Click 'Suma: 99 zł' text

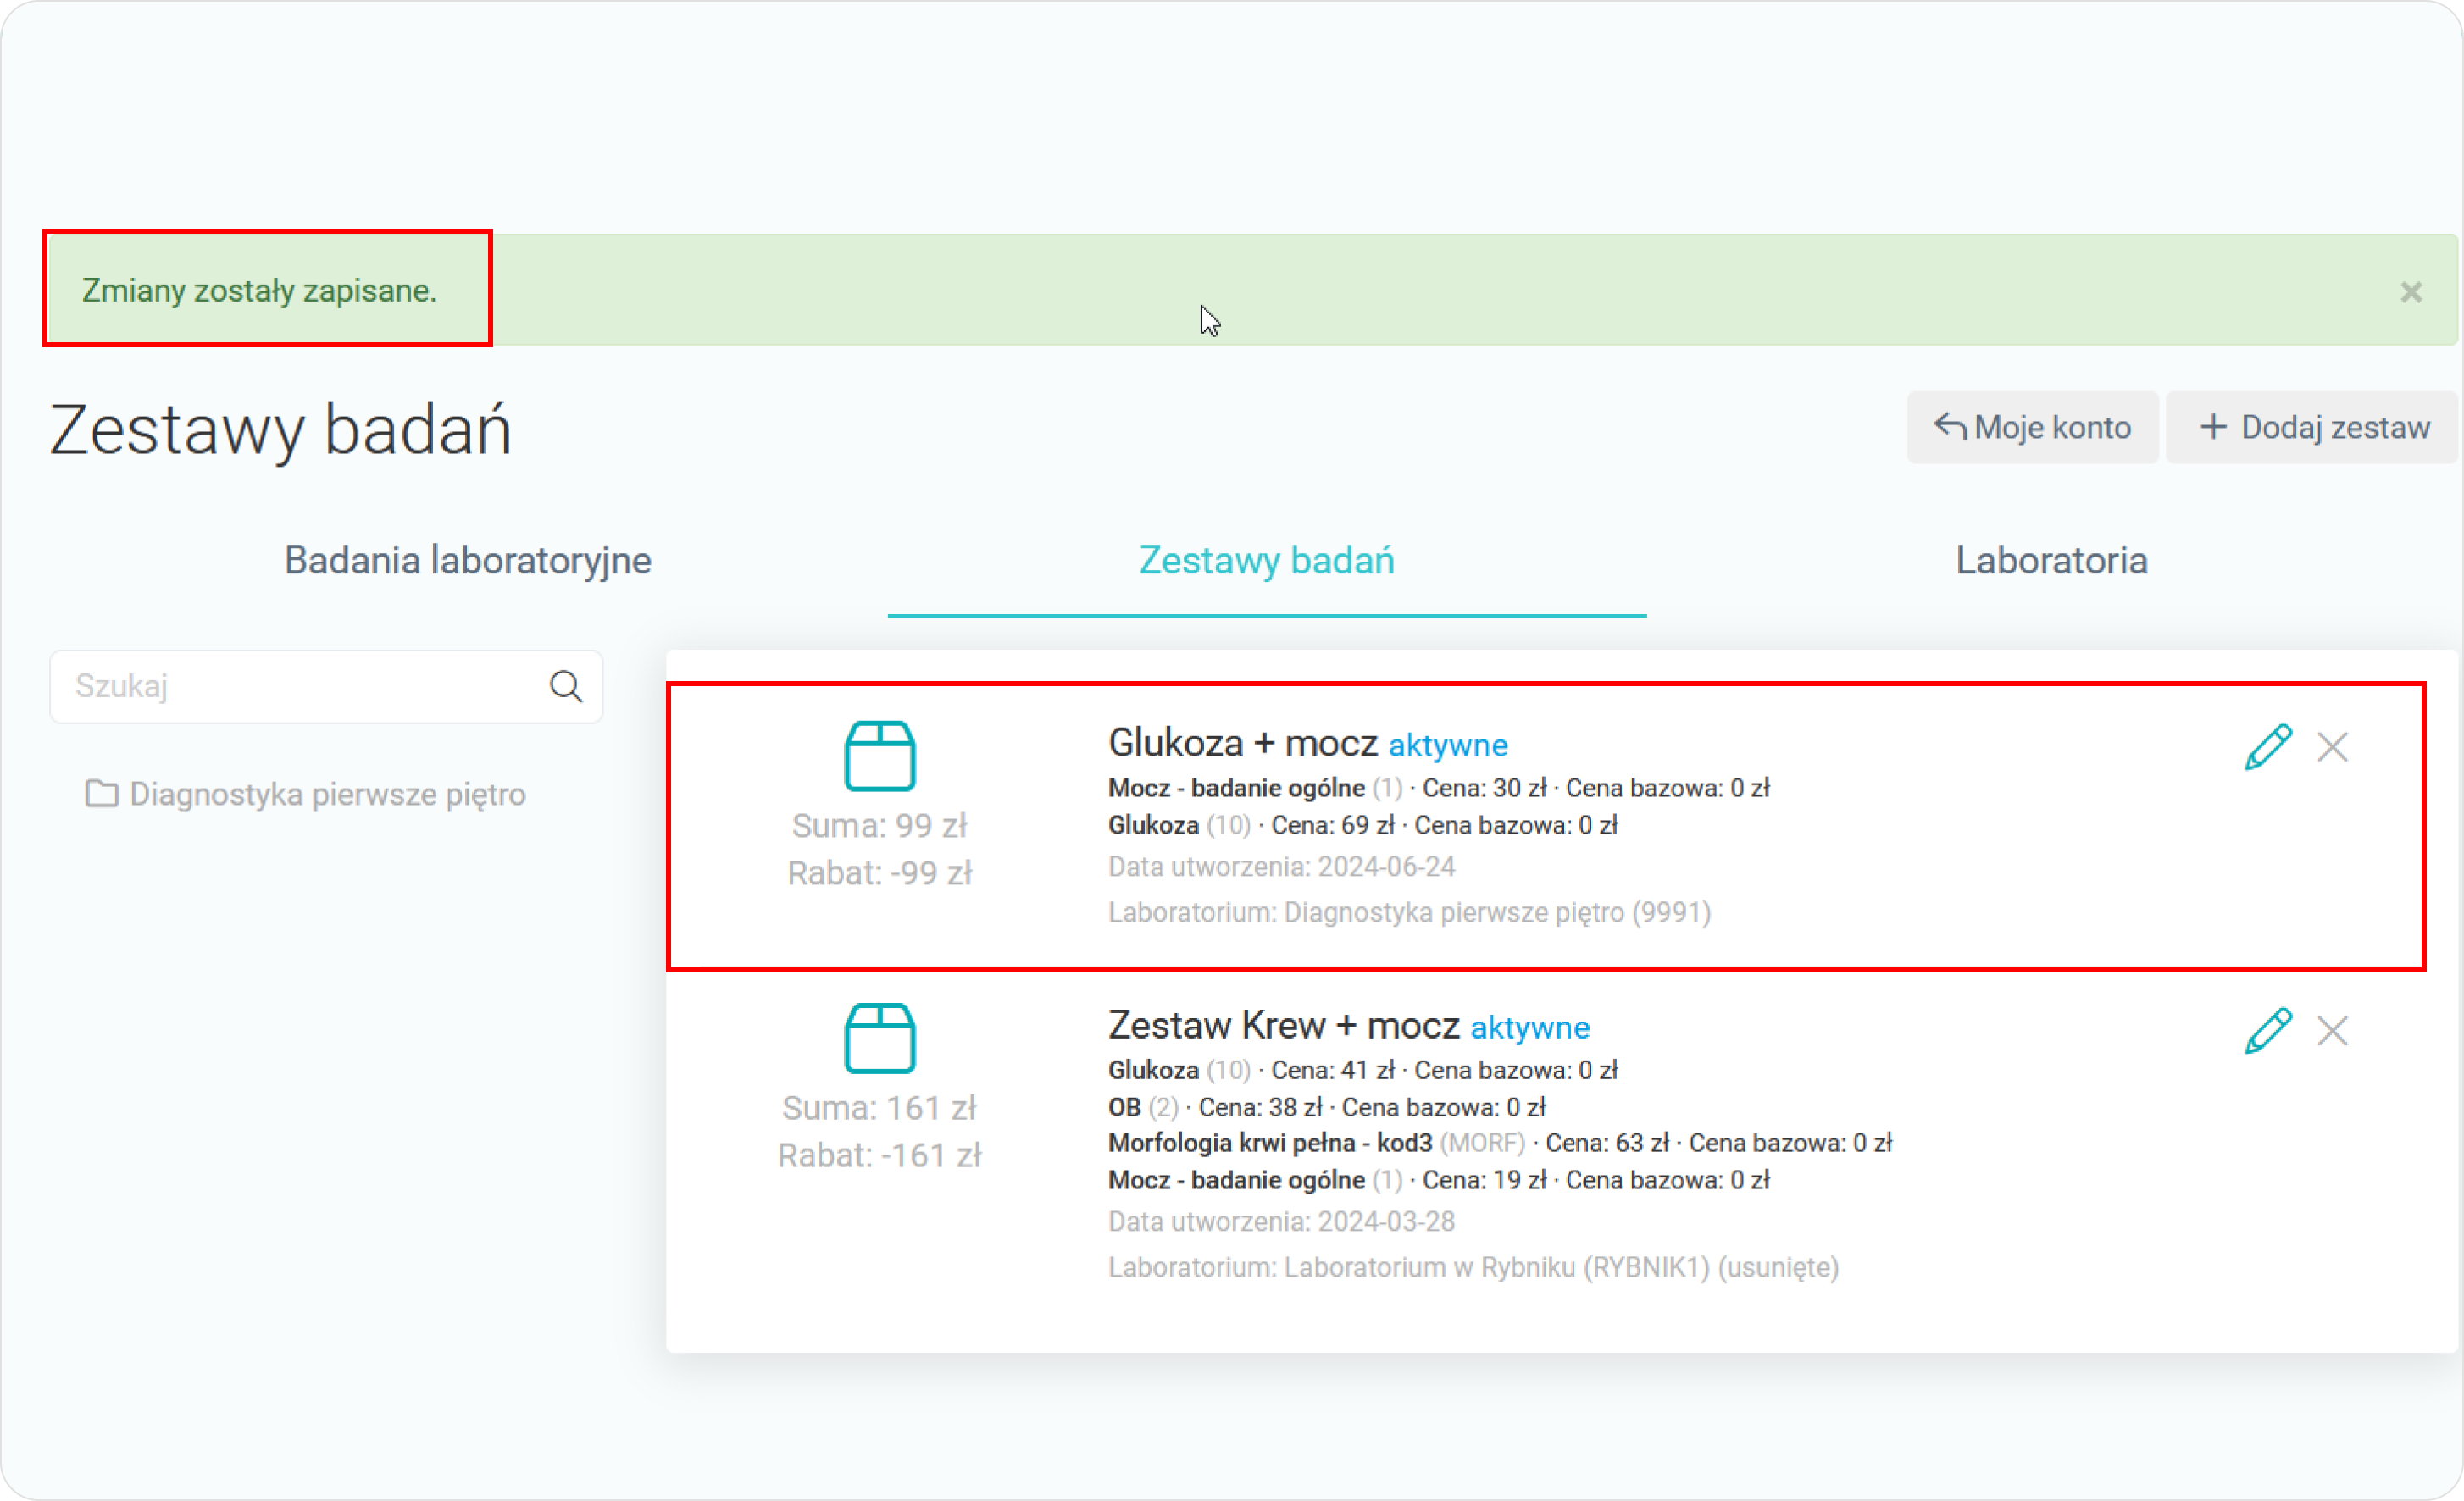[879, 826]
